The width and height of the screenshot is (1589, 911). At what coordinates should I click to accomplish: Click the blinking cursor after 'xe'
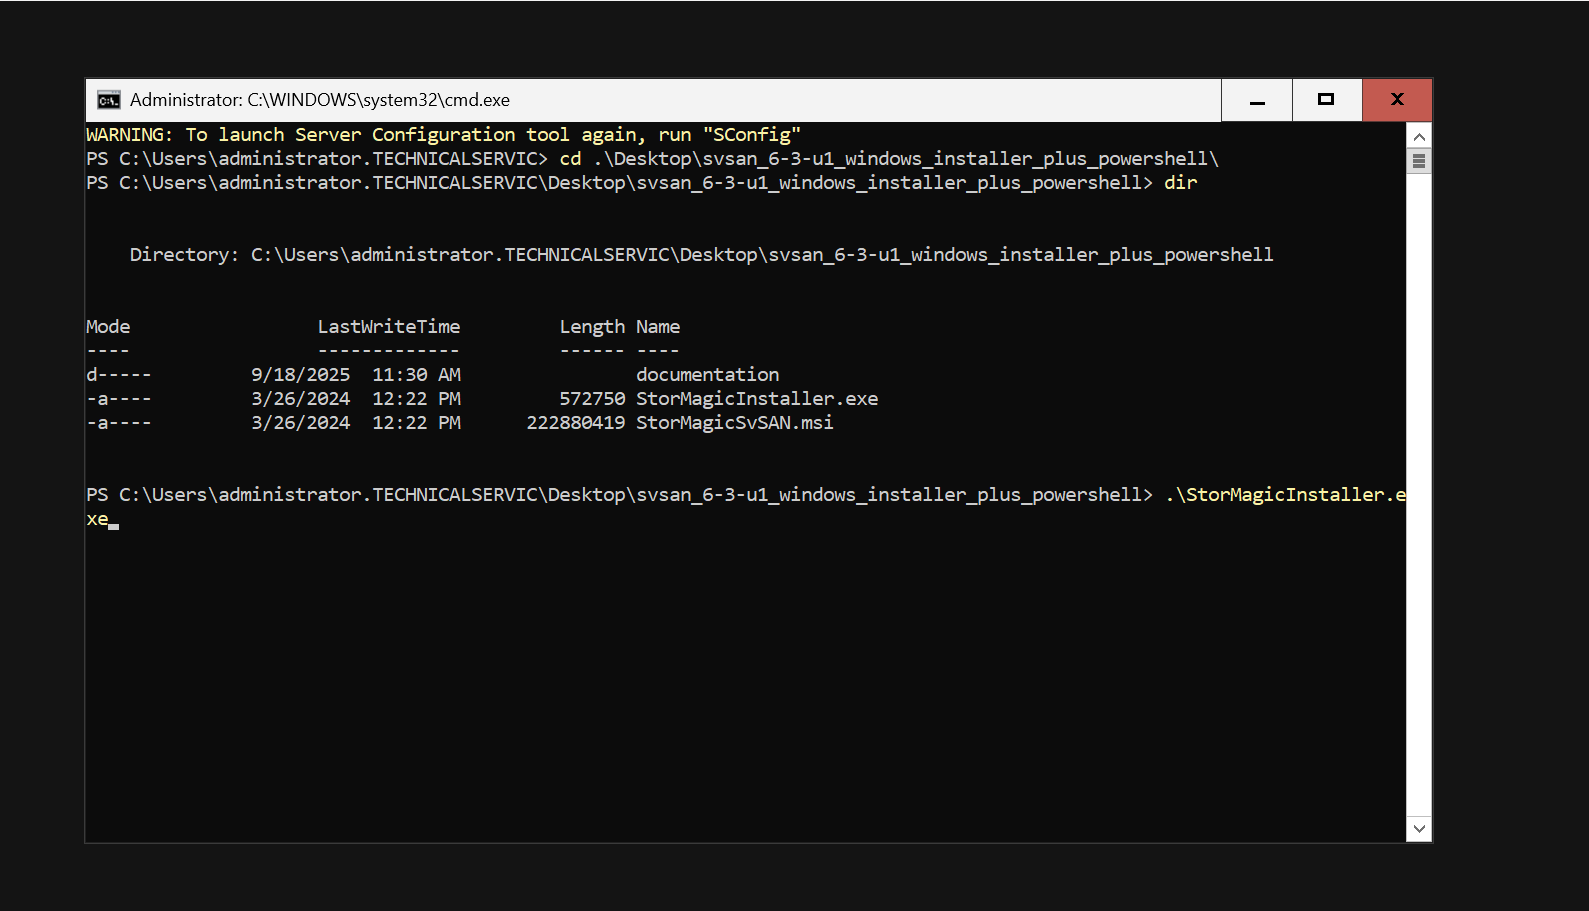pyautogui.click(x=114, y=526)
